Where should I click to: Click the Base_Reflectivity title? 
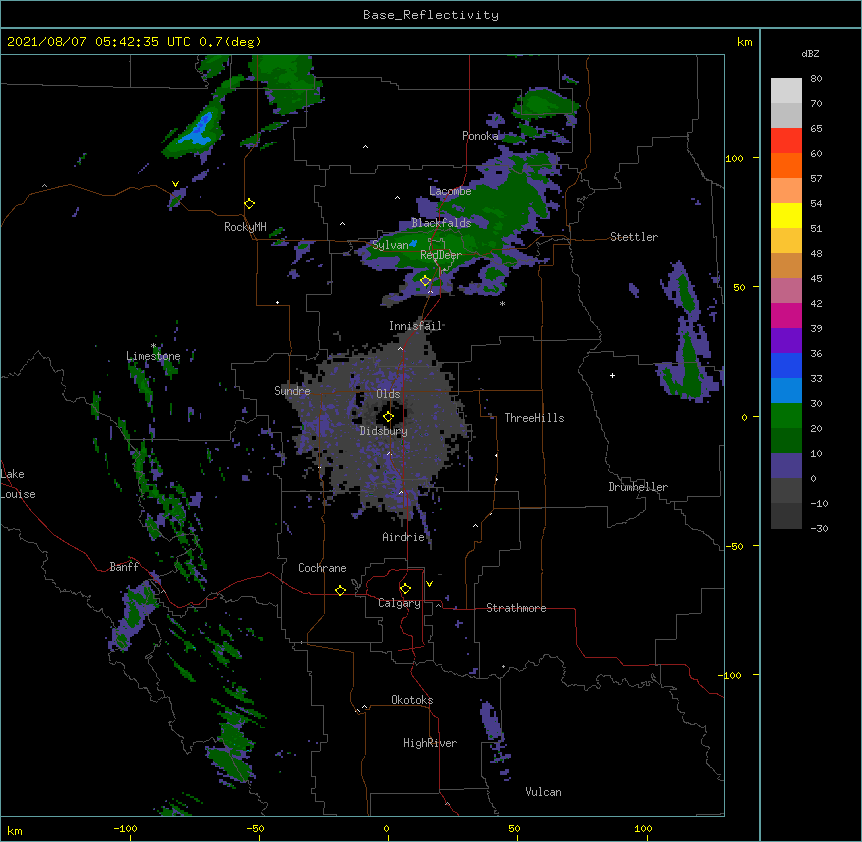(x=431, y=15)
